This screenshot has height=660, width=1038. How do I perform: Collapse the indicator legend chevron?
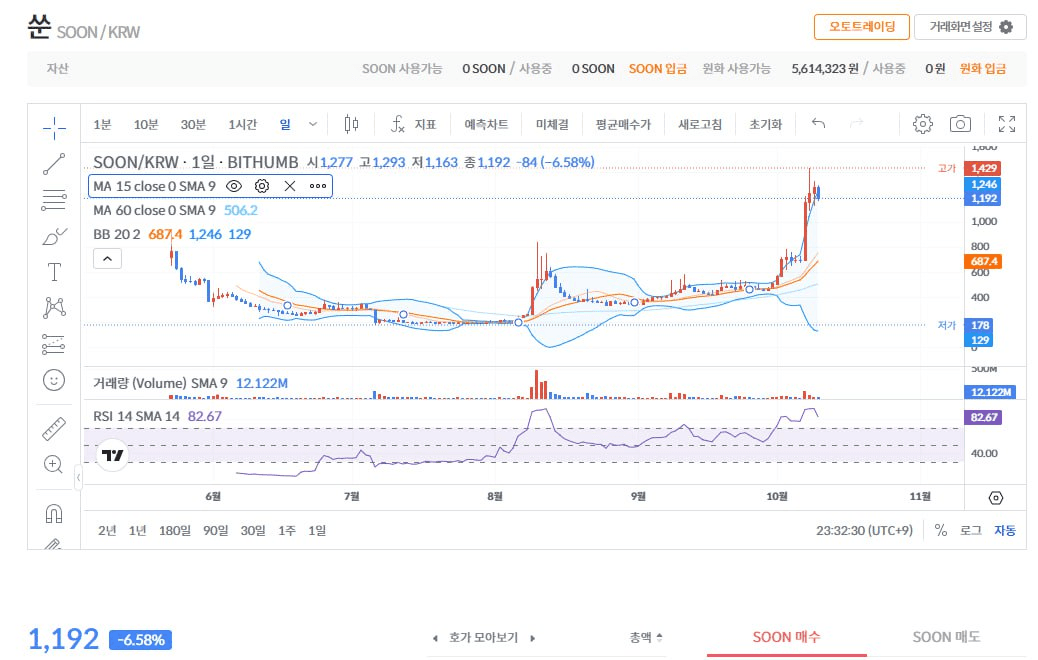pyautogui.click(x=107, y=258)
